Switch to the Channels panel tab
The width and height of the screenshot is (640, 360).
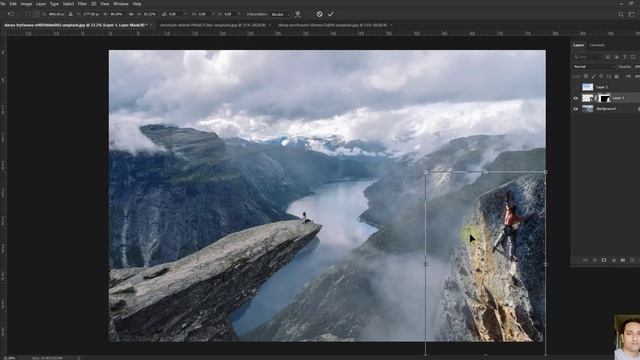click(597, 45)
